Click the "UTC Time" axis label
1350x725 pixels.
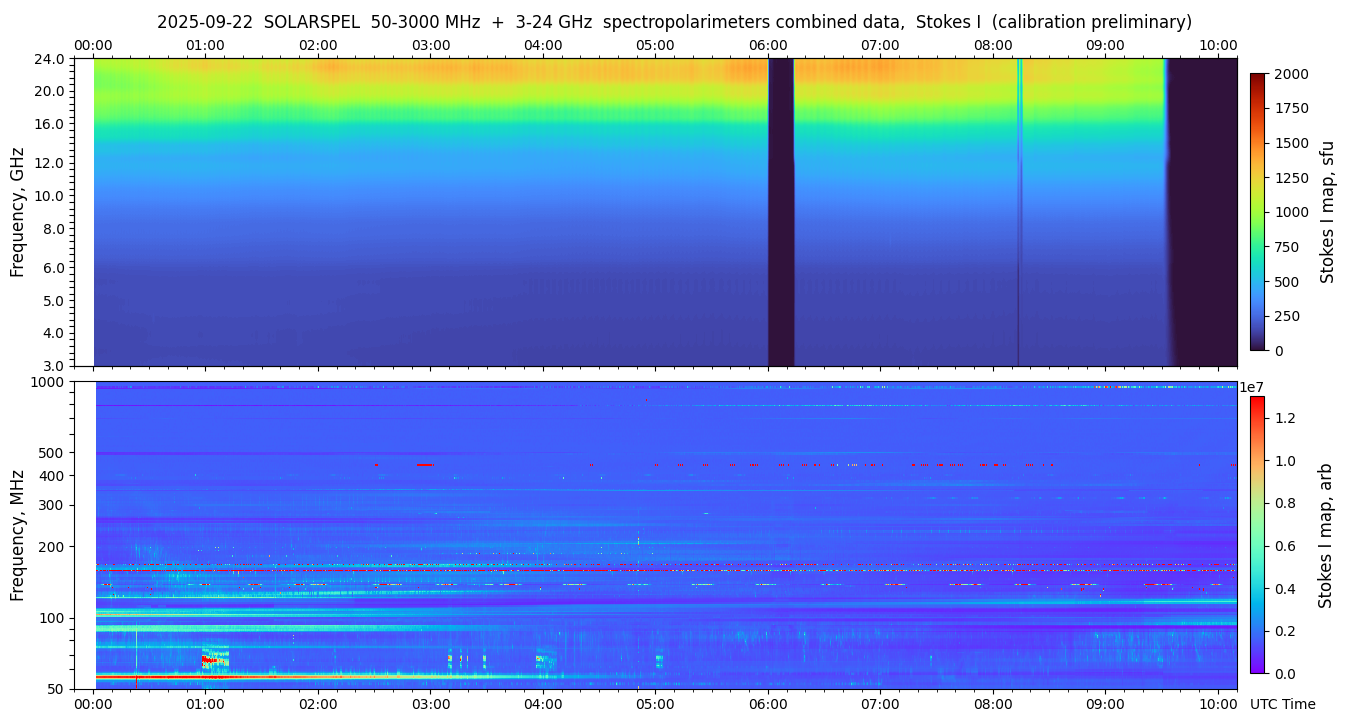coord(1282,704)
